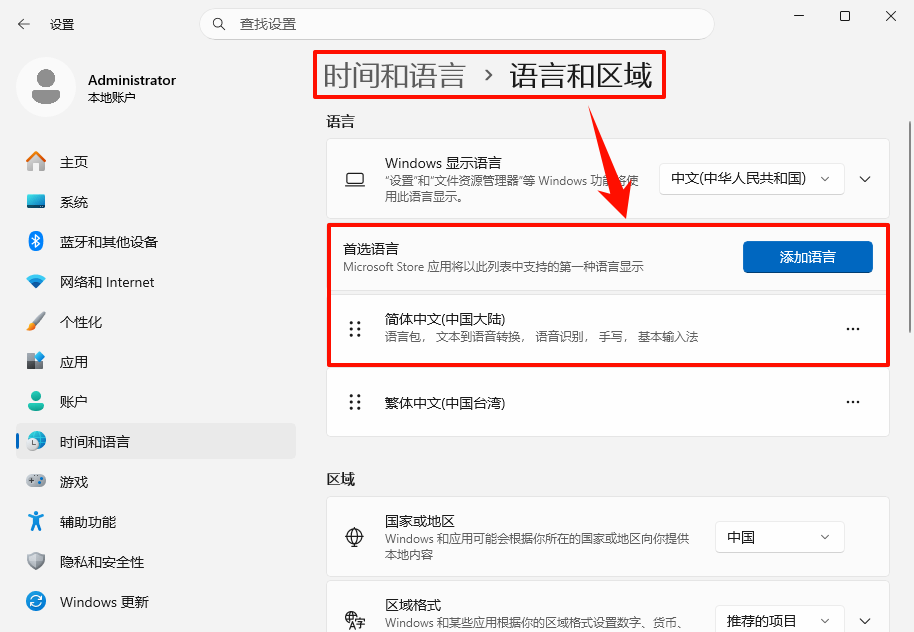Click 本地账户 label under Administrator
This screenshot has height=632, width=914.
[111, 97]
